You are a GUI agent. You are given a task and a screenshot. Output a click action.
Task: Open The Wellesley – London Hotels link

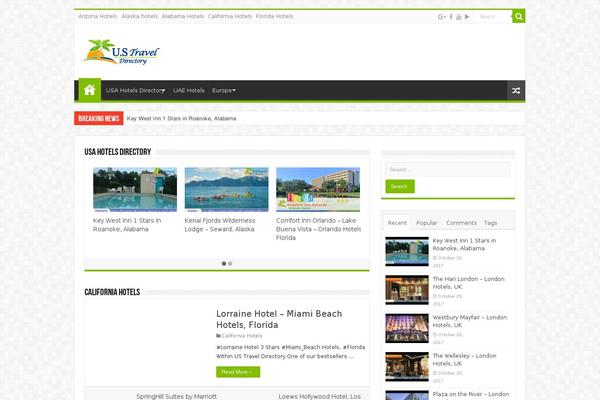[464, 359]
